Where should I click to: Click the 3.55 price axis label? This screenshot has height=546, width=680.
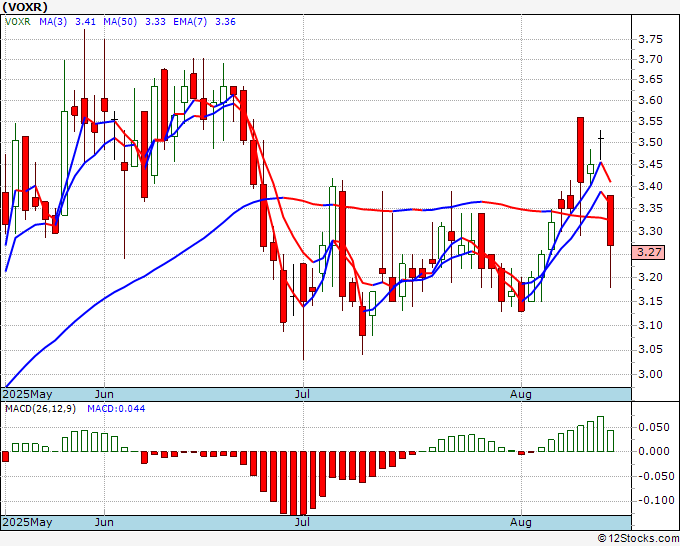coord(651,121)
